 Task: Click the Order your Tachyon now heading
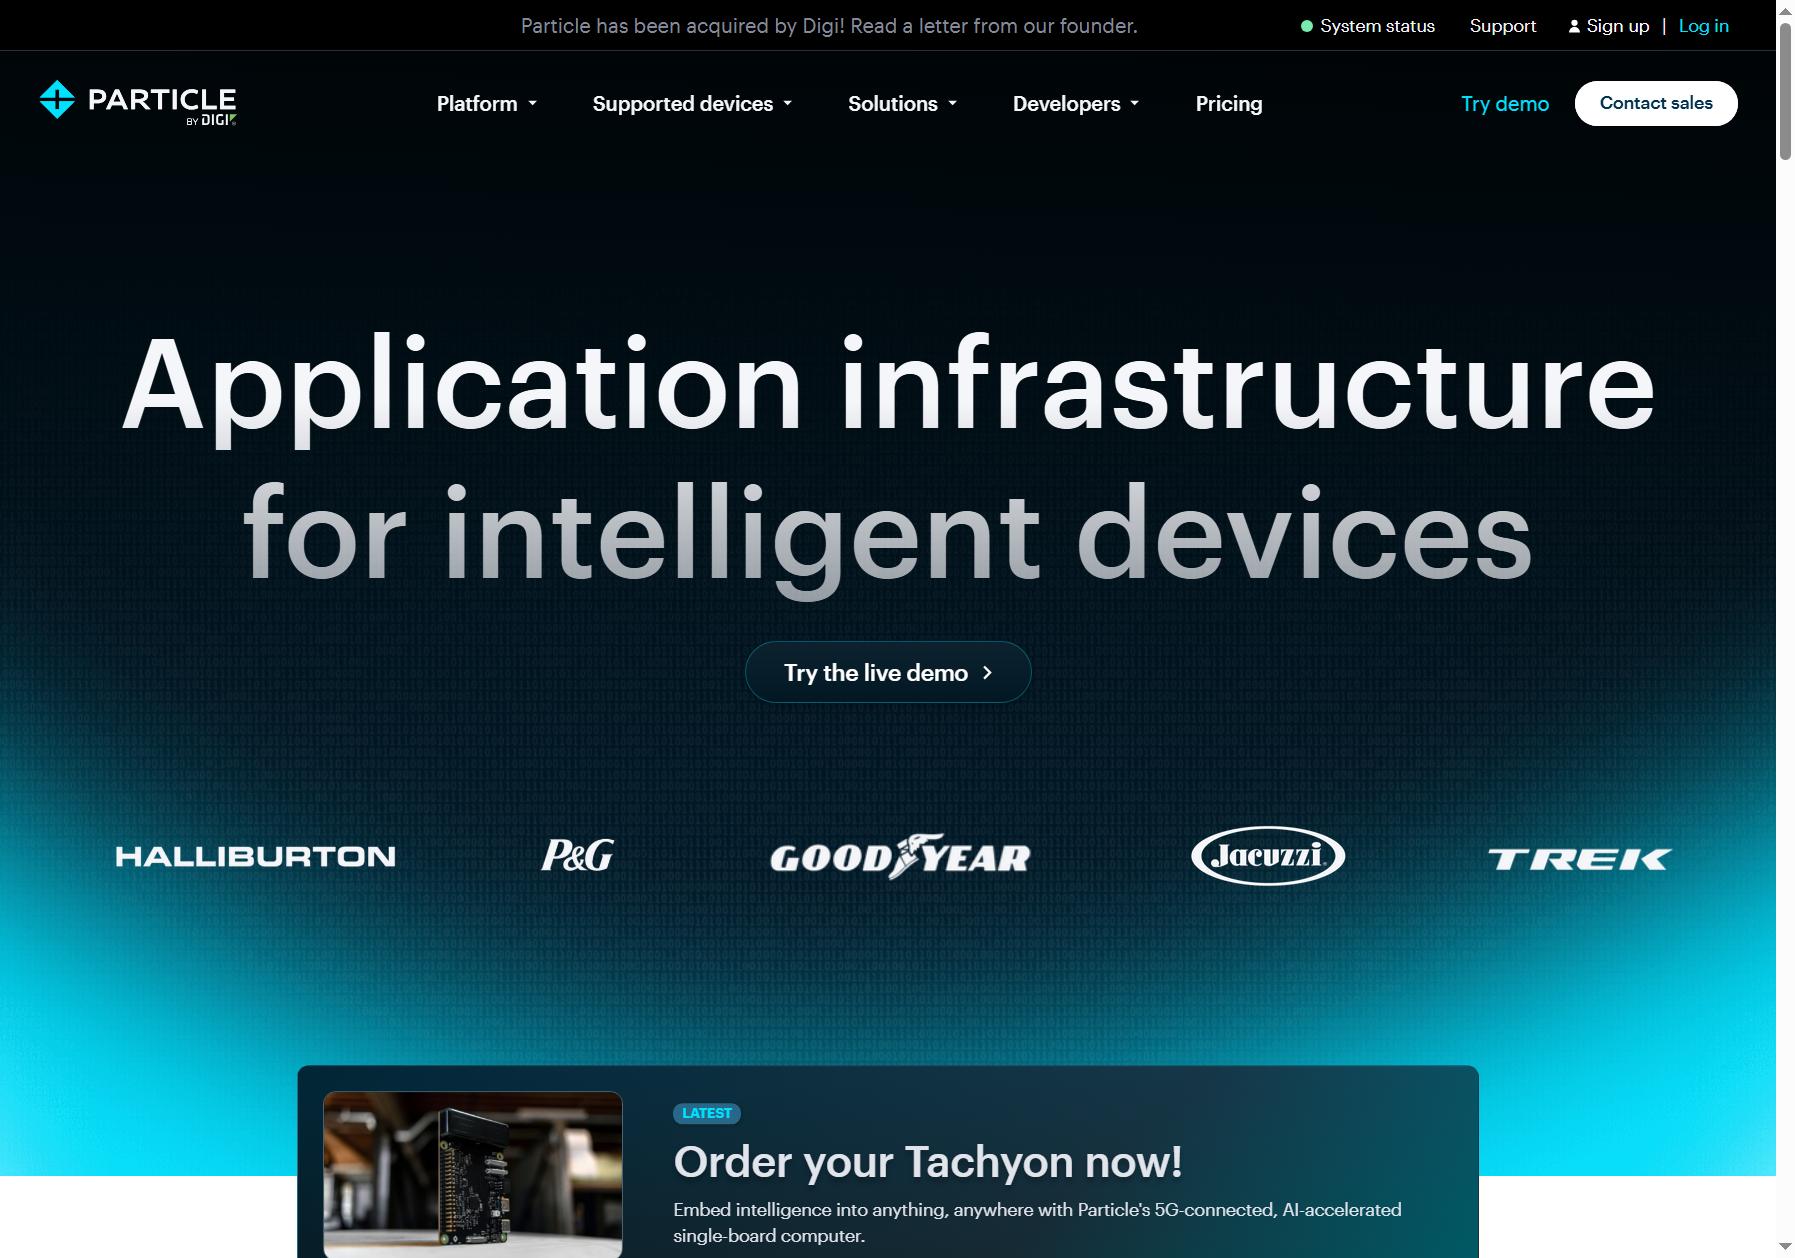point(928,1162)
